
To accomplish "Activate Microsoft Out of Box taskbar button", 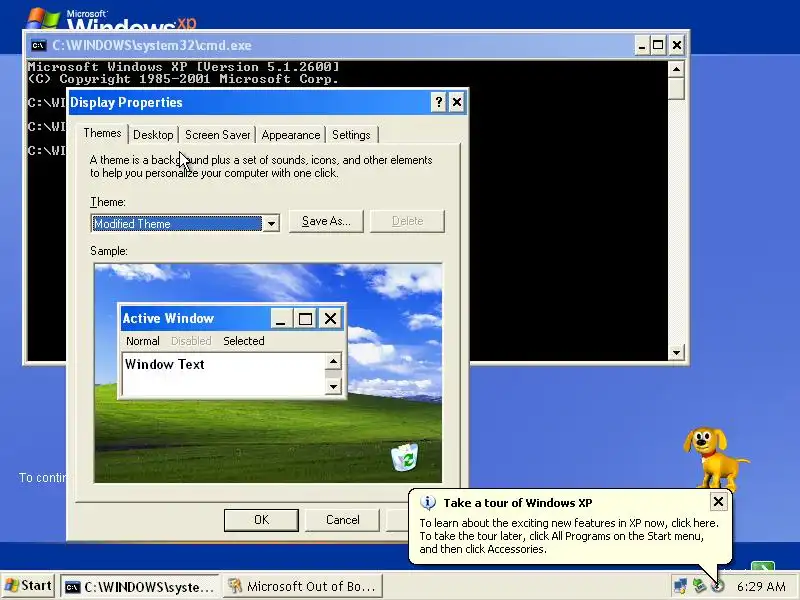I will tap(304, 587).
